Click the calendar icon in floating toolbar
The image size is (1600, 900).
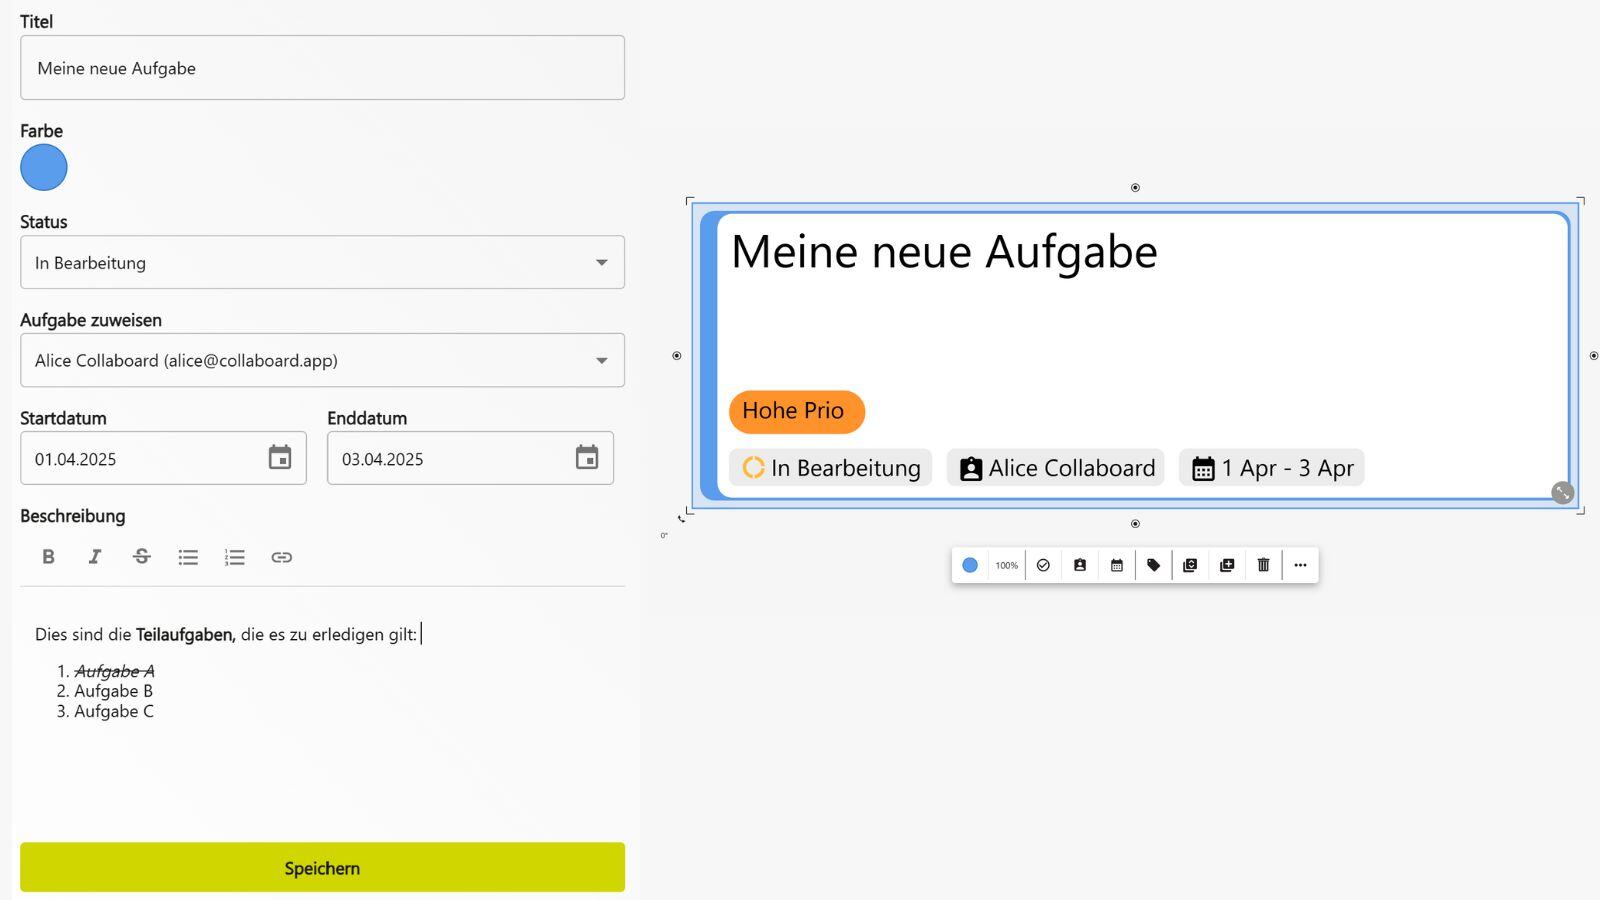coord(1117,565)
